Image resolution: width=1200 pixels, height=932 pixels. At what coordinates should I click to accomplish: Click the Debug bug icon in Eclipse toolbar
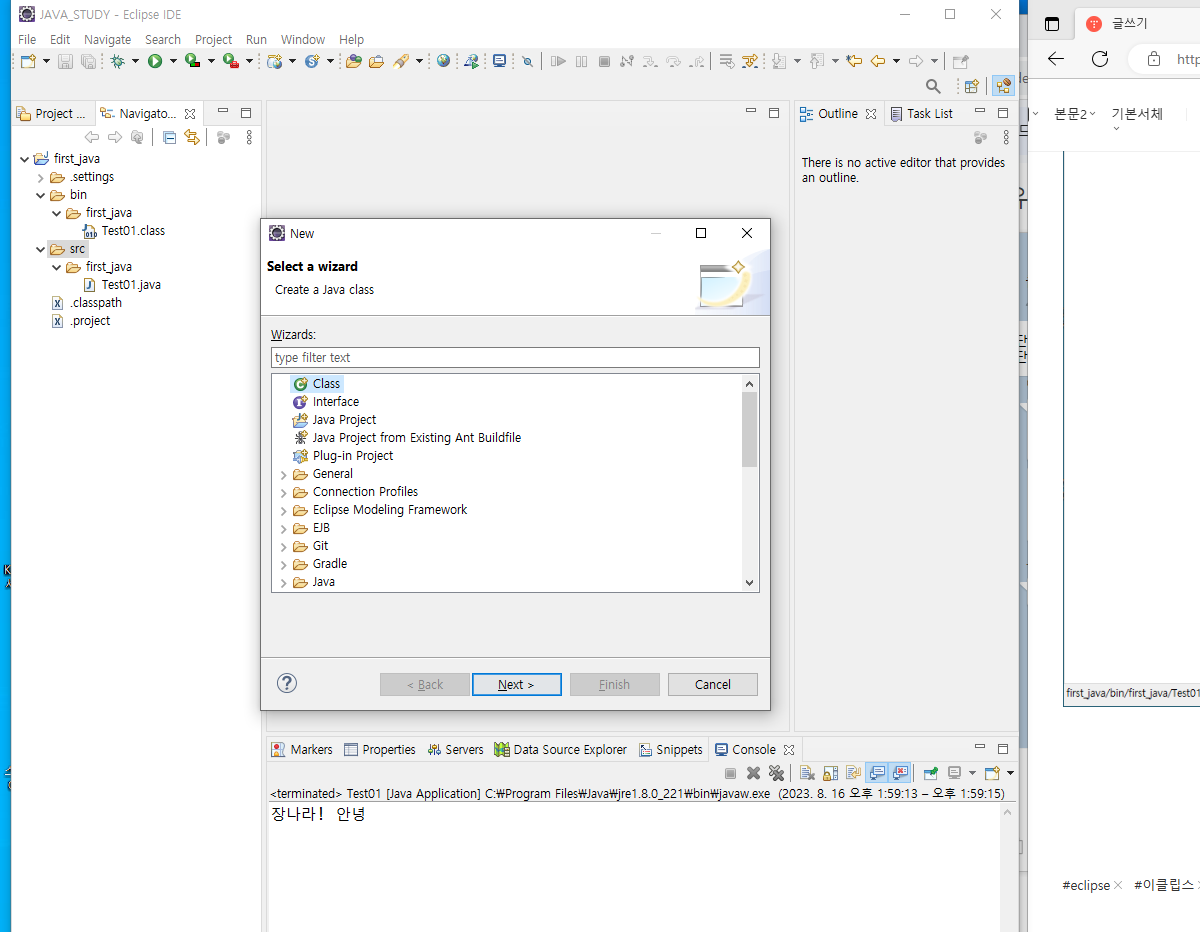[x=117, y=61]
